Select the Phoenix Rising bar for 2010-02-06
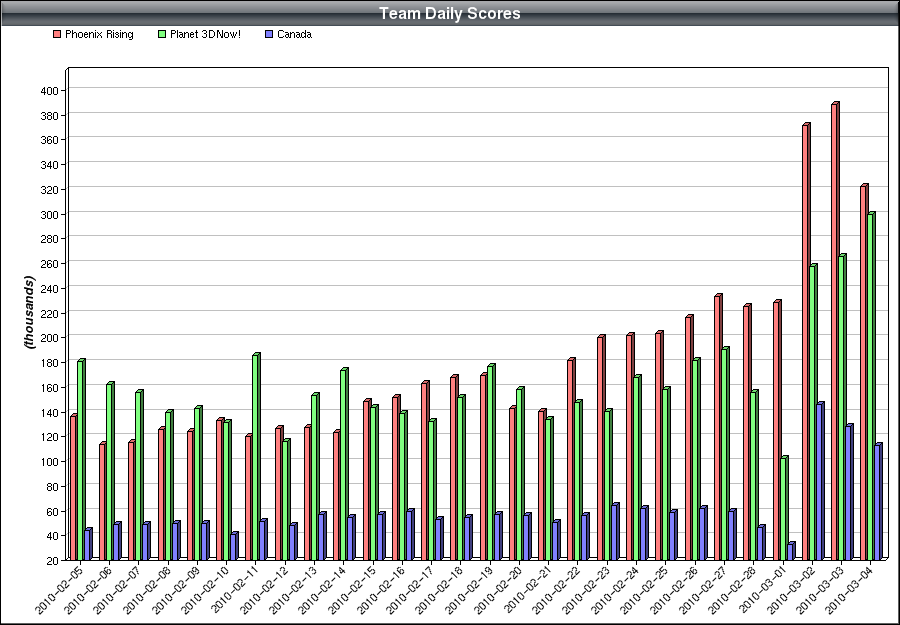The height and width of the screenshot is (625, 900). pyautogui.click(x=103, y=502)
